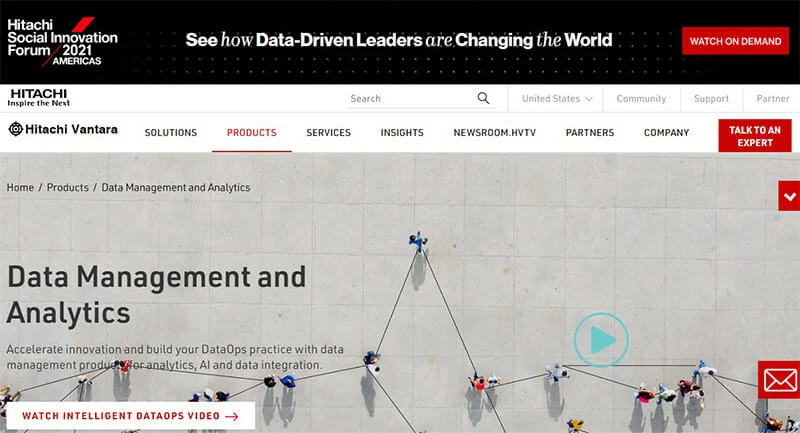Expand the red chevron side tab
This screenshot has height=433, width=800.
coord(789,196)
